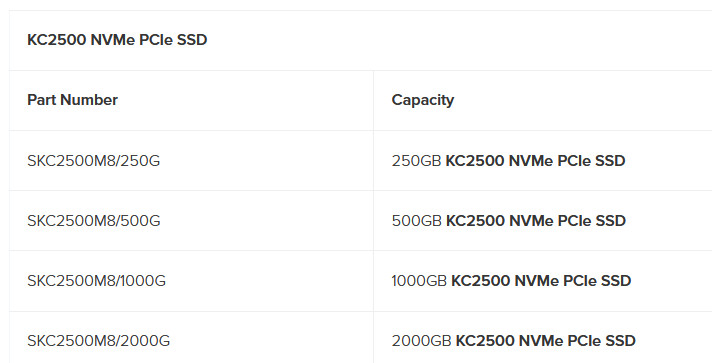The height and width of the screenshot is (363, 712).
Task: Click the 2000GB KC2500 NVMe PCIe SSD entry
Action: (x=514, y=341)
